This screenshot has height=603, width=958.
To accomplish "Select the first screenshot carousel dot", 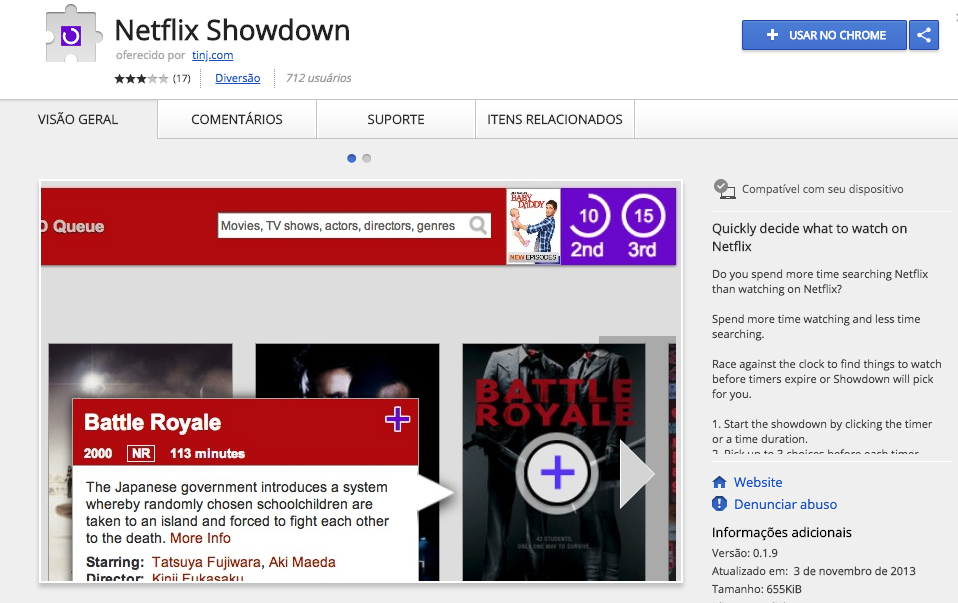I will coord(351,158).
